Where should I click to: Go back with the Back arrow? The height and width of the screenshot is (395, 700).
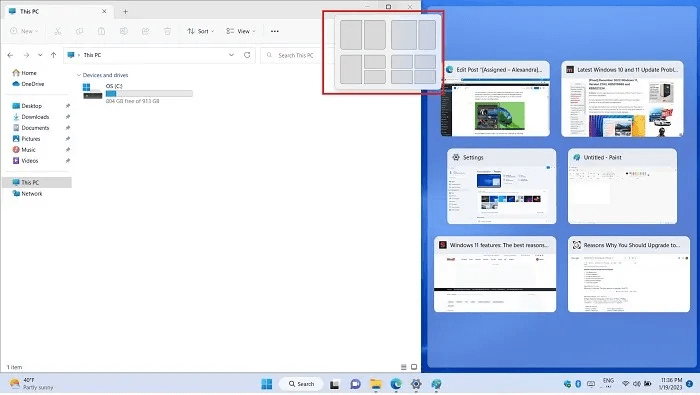10,55
